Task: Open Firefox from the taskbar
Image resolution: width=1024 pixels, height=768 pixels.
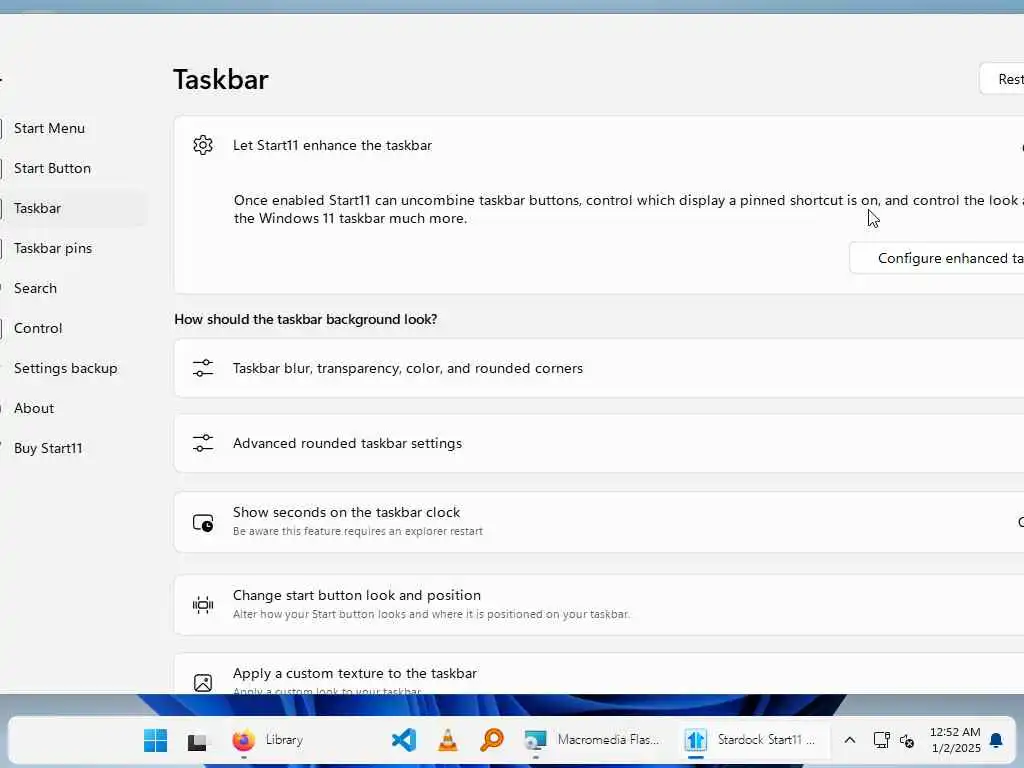Action: coord(244,741)
